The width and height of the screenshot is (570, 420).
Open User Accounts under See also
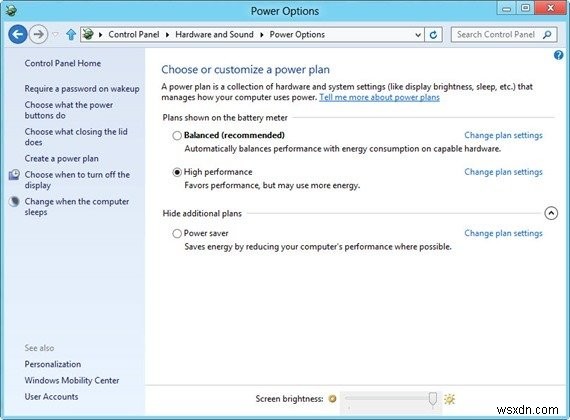click(51, 397)
